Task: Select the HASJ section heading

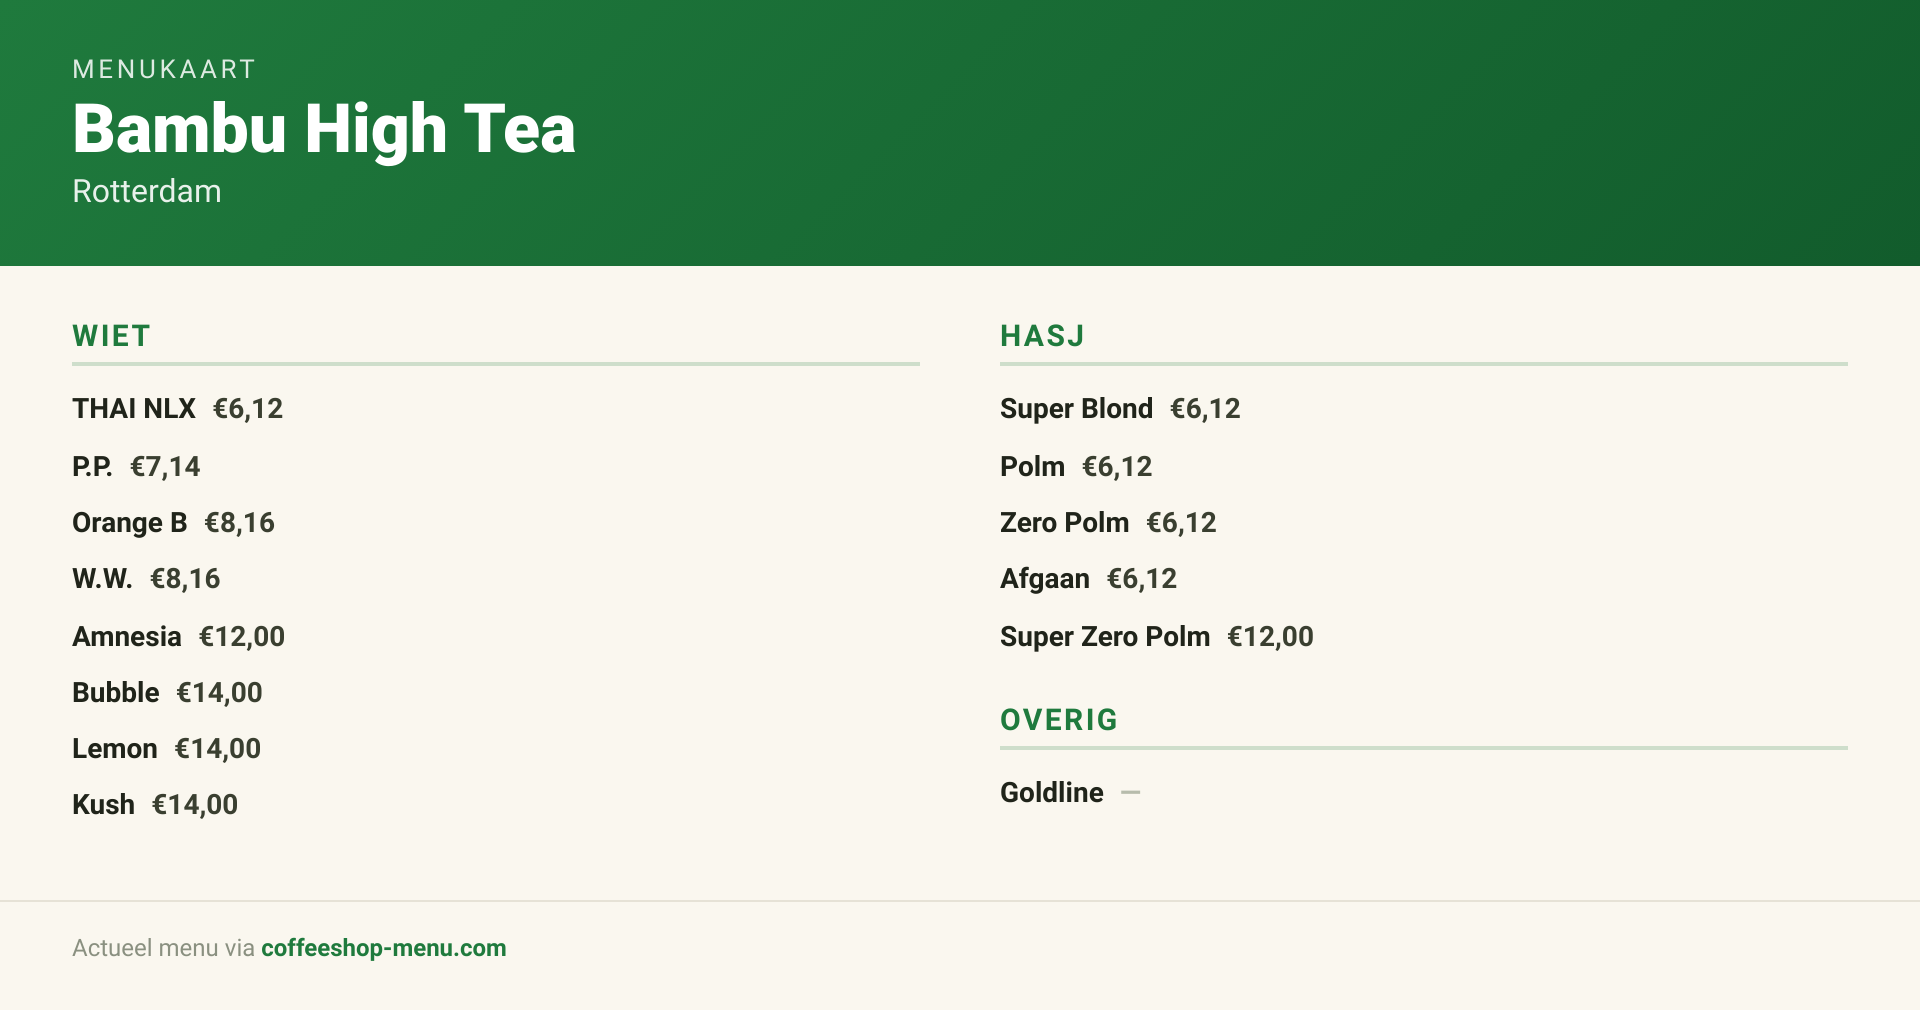Action: (1042, 336)
